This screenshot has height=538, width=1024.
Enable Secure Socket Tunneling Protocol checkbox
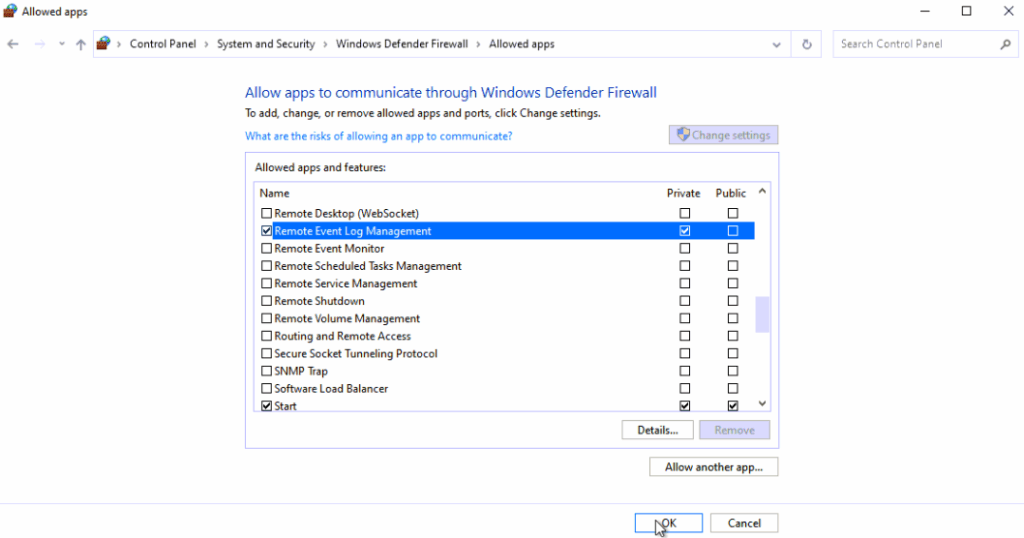(266, 353)
